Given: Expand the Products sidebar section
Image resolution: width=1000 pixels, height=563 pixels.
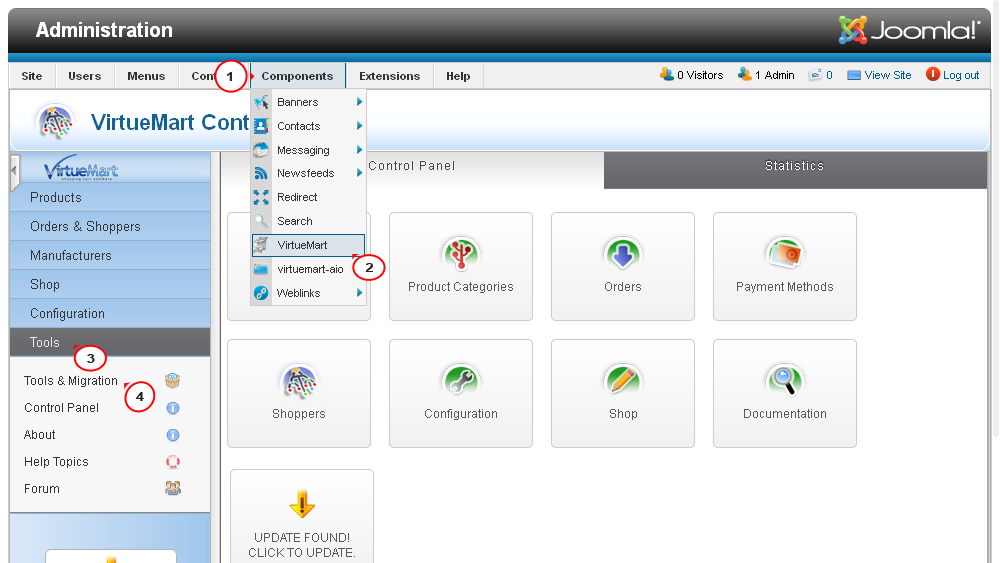Looking at the screenshot, I should [110, 198].
